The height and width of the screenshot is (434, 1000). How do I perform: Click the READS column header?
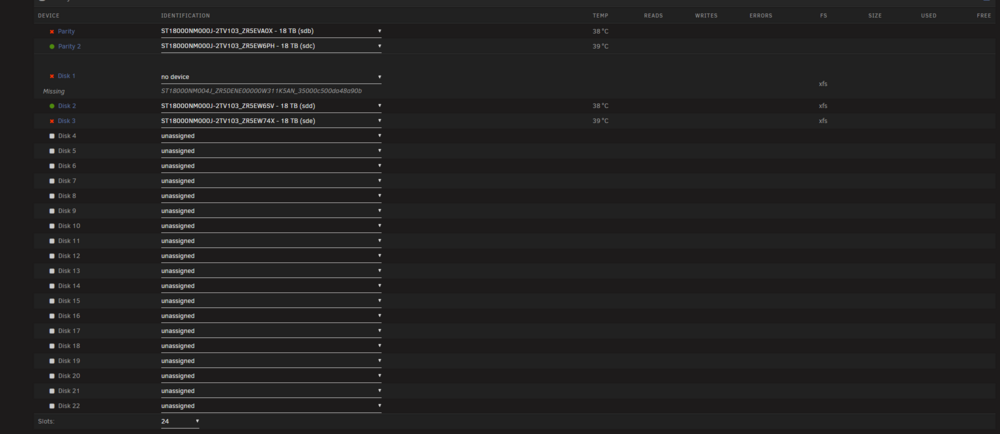653,16
